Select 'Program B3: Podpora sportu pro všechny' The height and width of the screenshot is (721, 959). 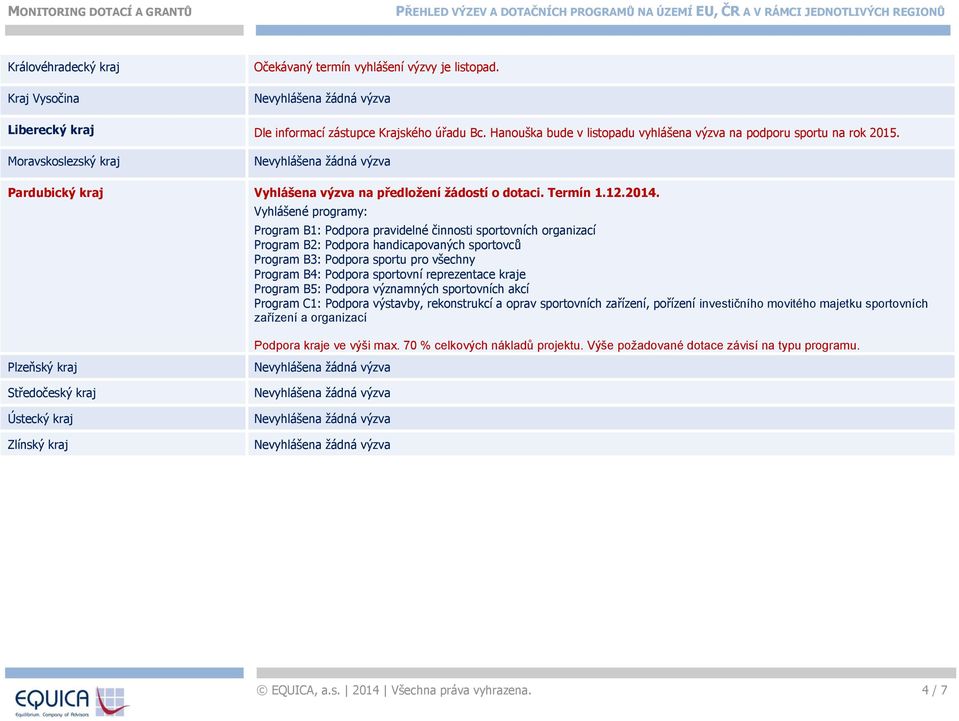click(x=365, y=259)
